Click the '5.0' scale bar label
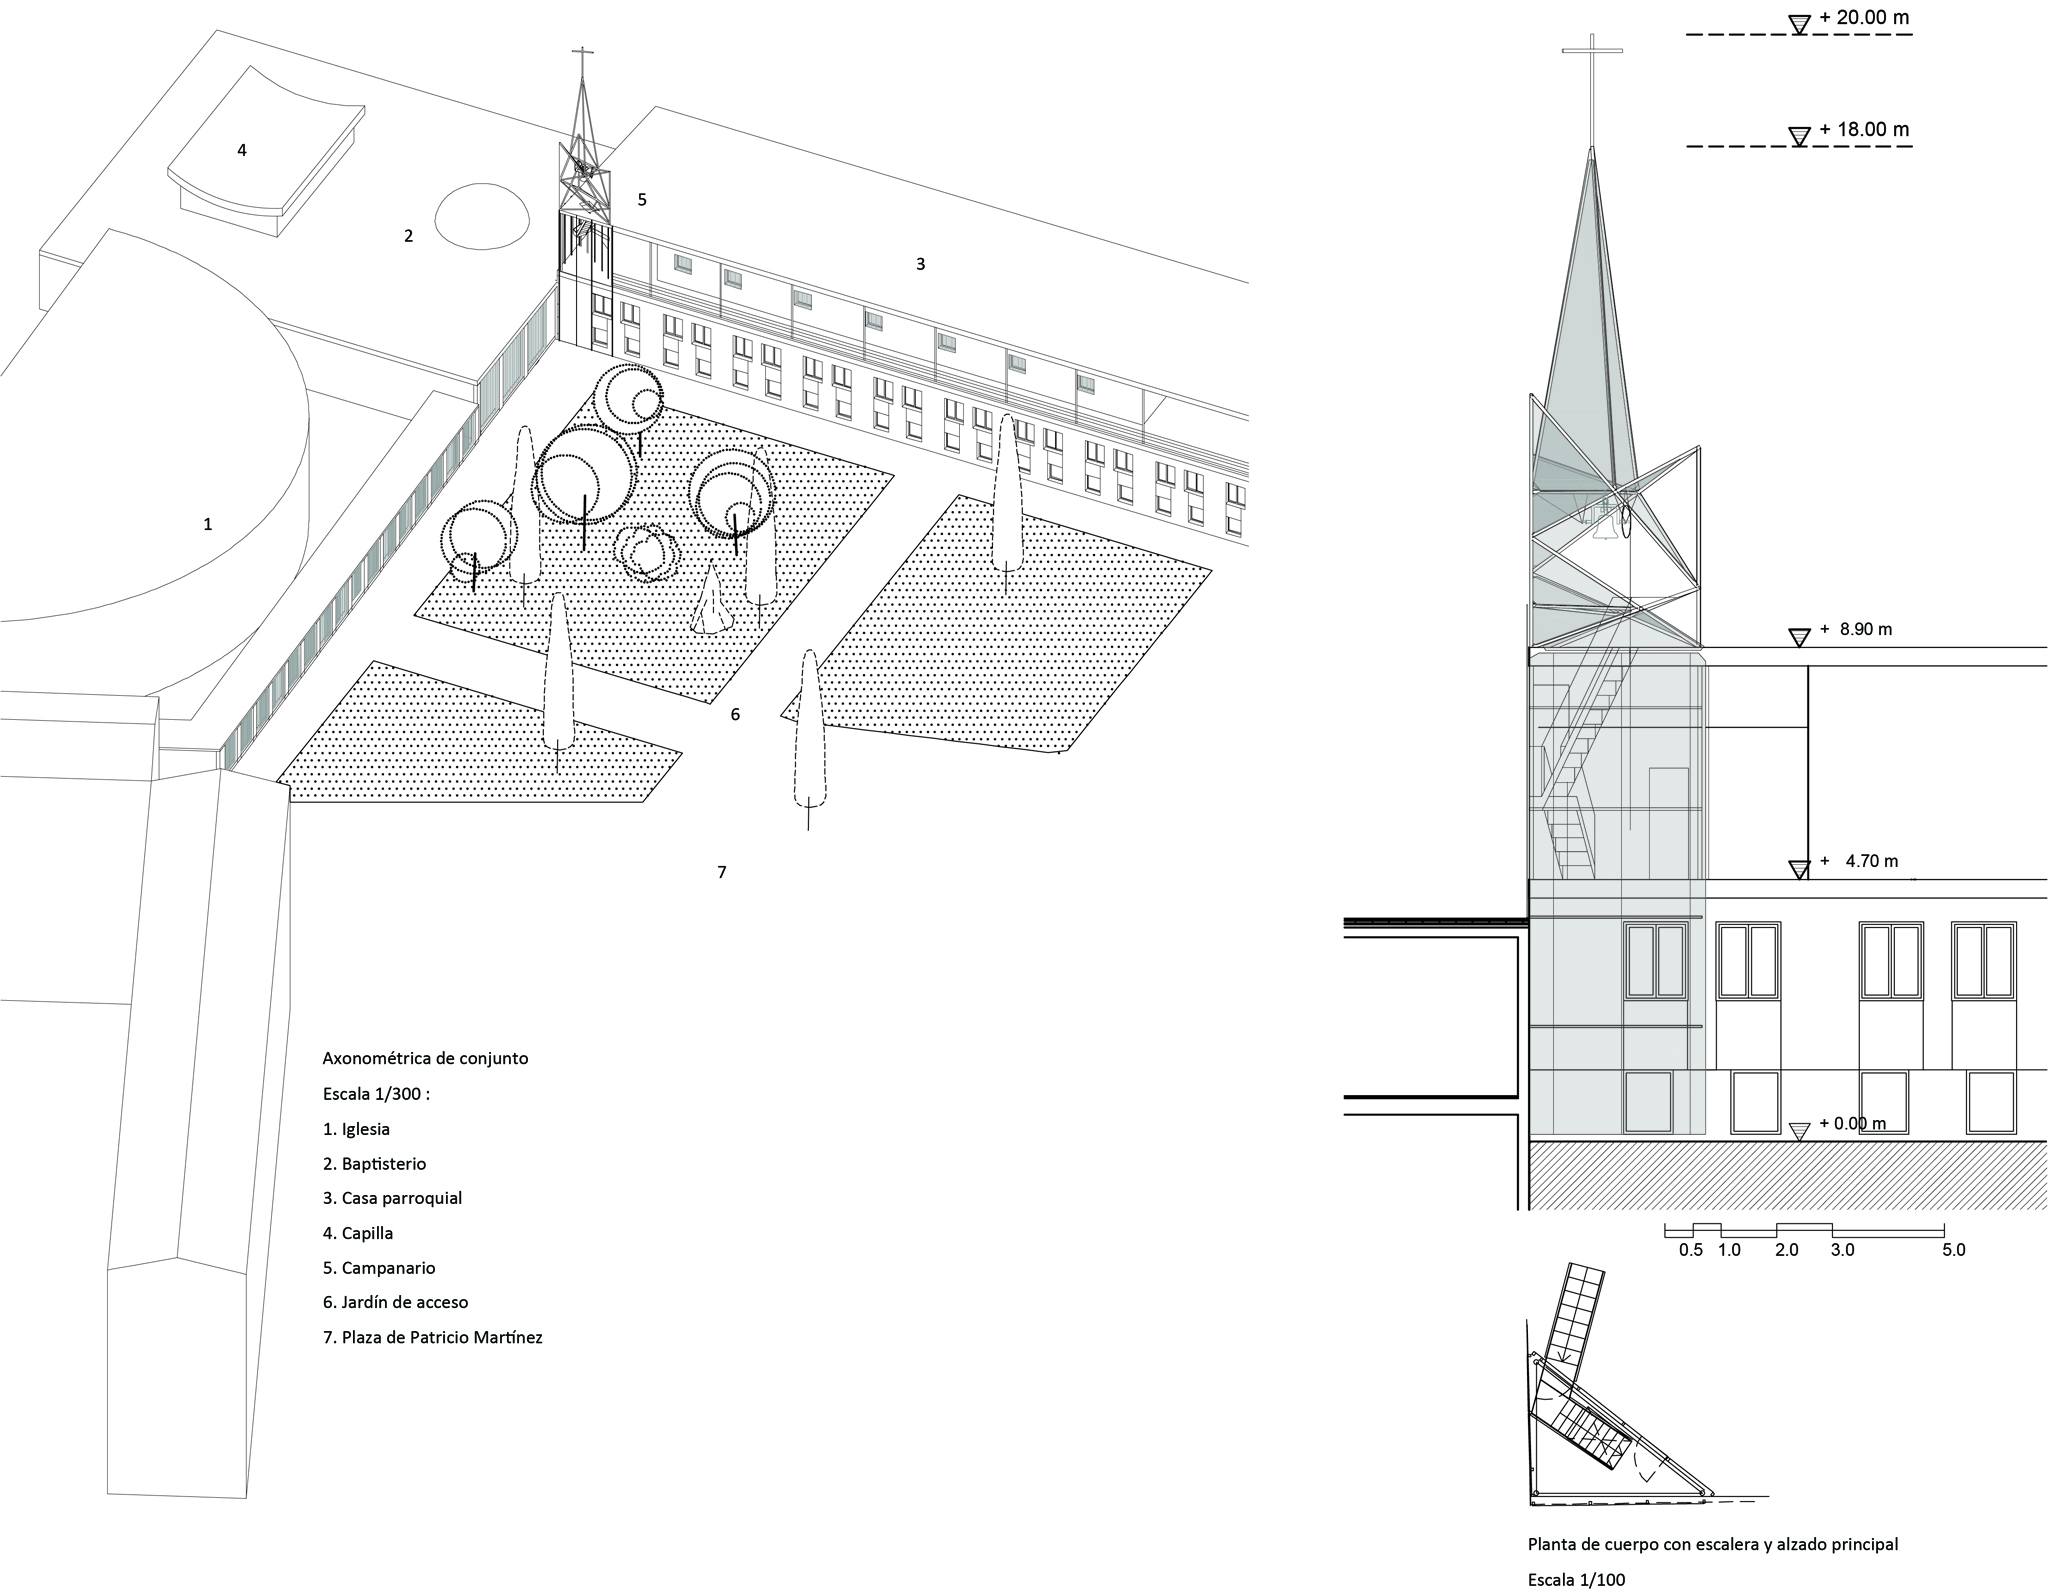This screenshot has width=2048, height=1595. (x=1953, y=1250)
